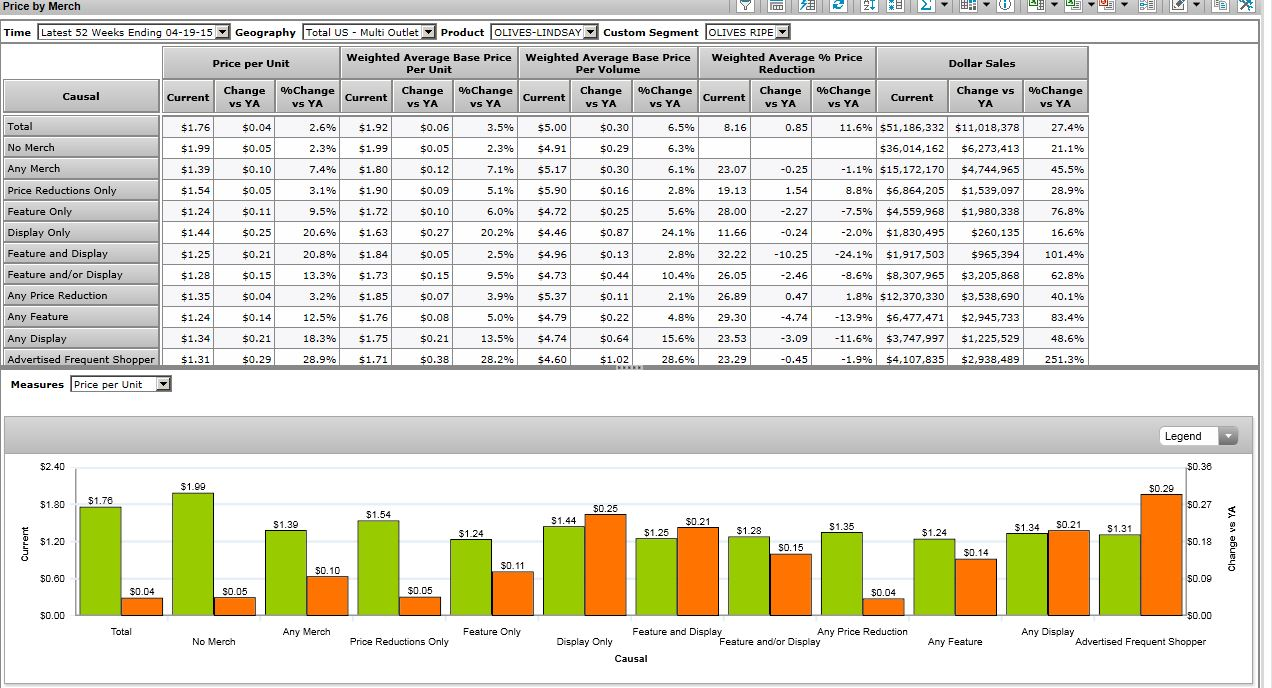Click the Dollar Sales column group header

click(x=981, y=63)
